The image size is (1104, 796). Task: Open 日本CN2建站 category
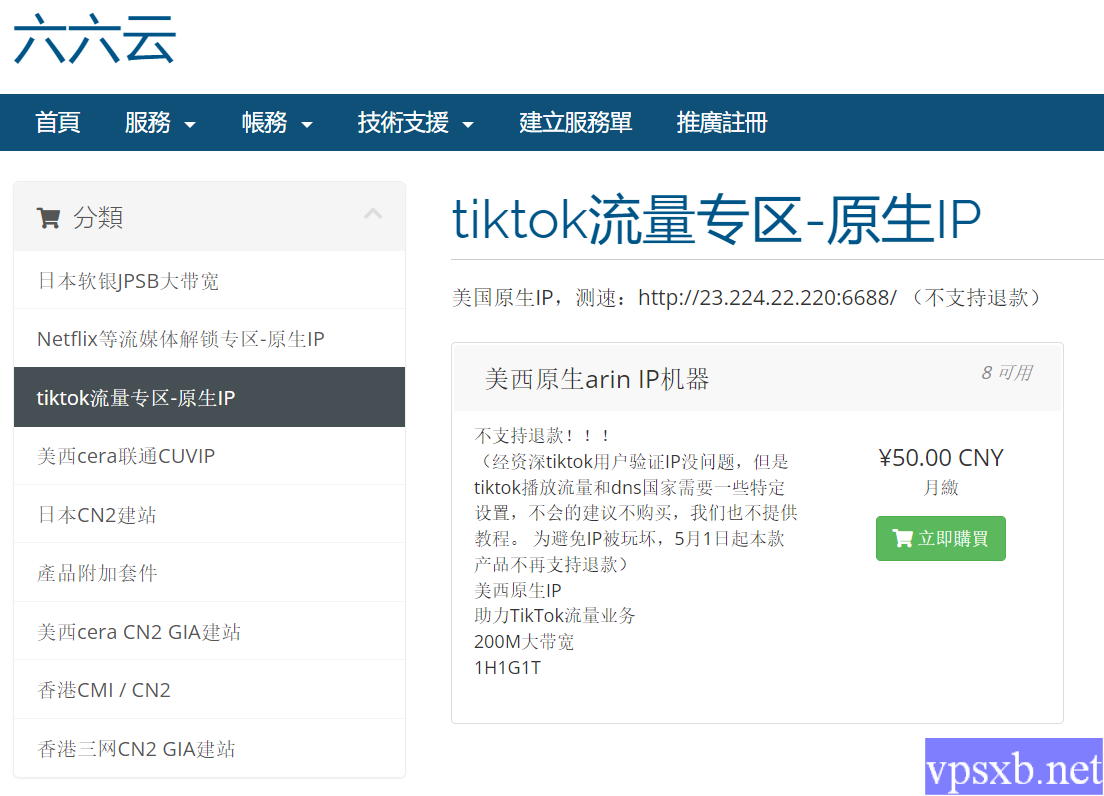pos(97,515)
